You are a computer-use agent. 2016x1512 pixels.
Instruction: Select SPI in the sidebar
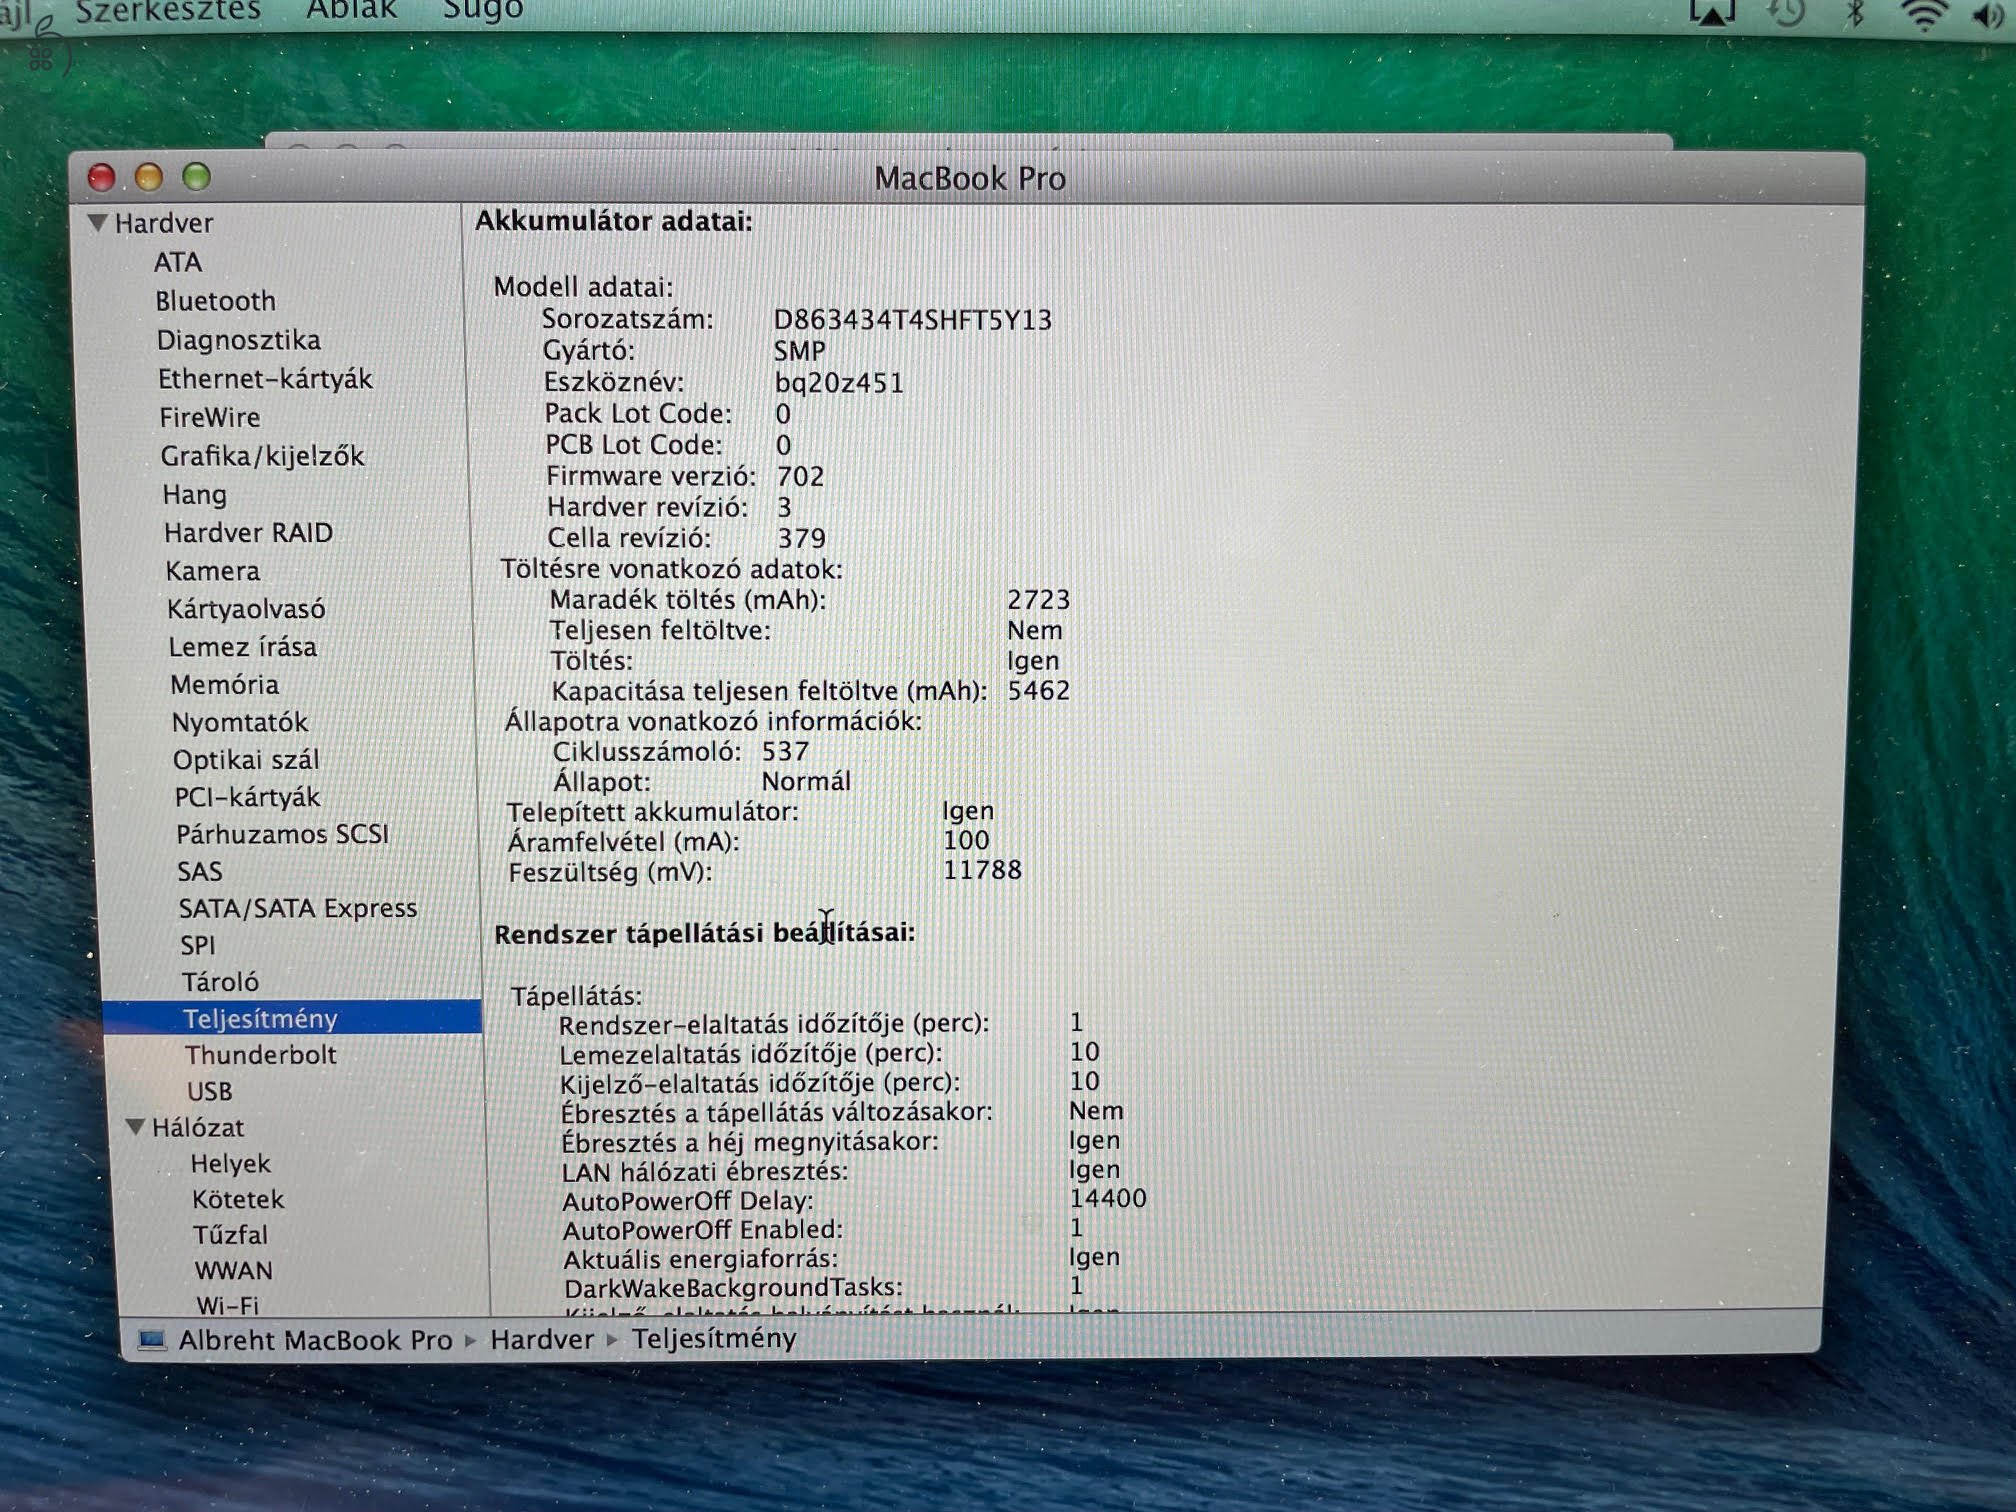[x=197, y=945]
